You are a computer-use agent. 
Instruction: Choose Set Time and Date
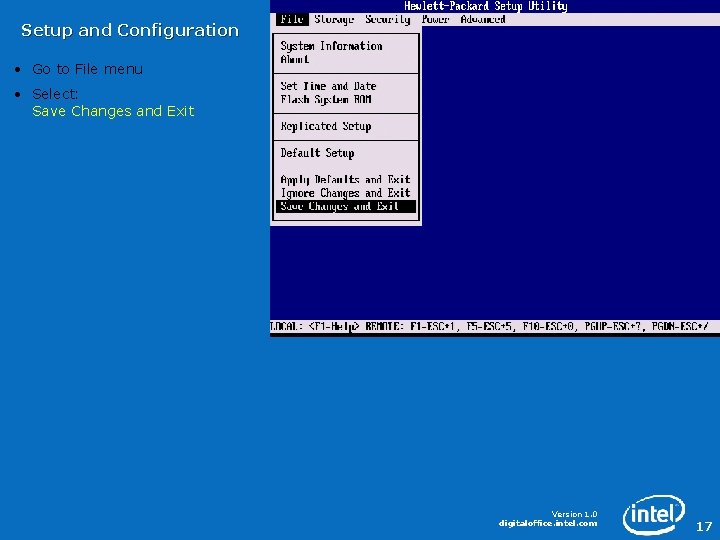click(x=328, y=86)
